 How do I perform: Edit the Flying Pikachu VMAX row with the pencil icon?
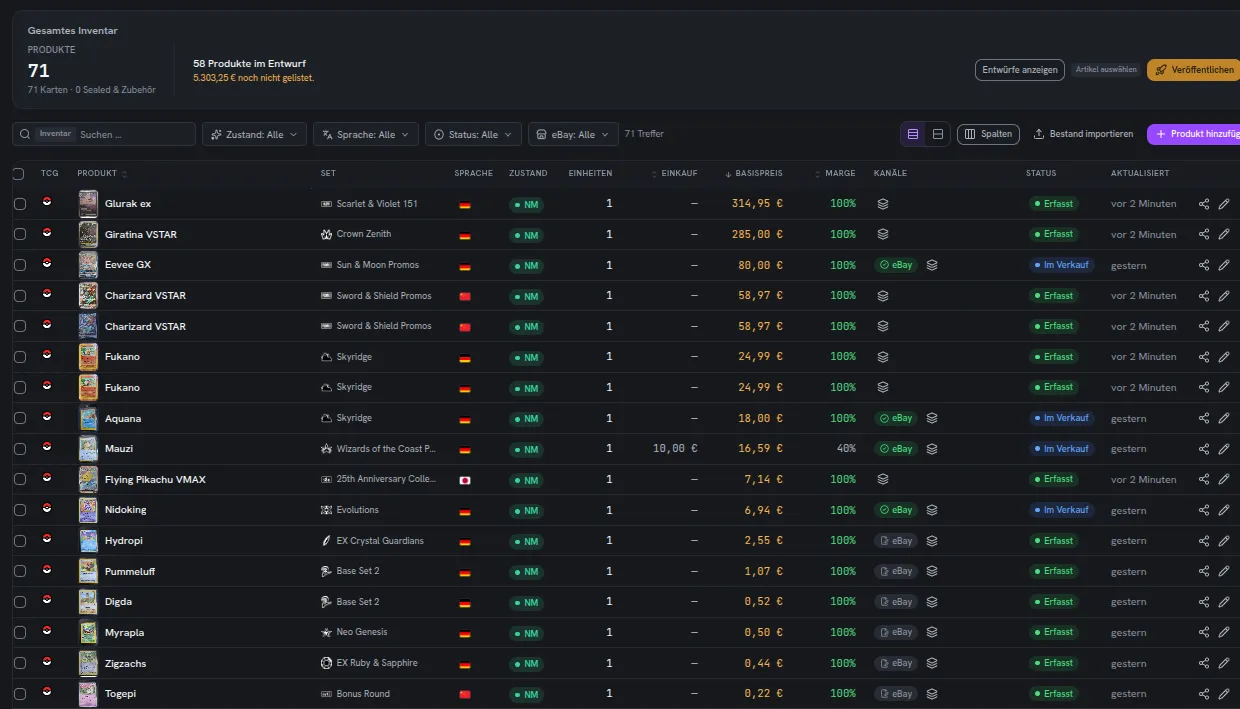coord(1224,480)
